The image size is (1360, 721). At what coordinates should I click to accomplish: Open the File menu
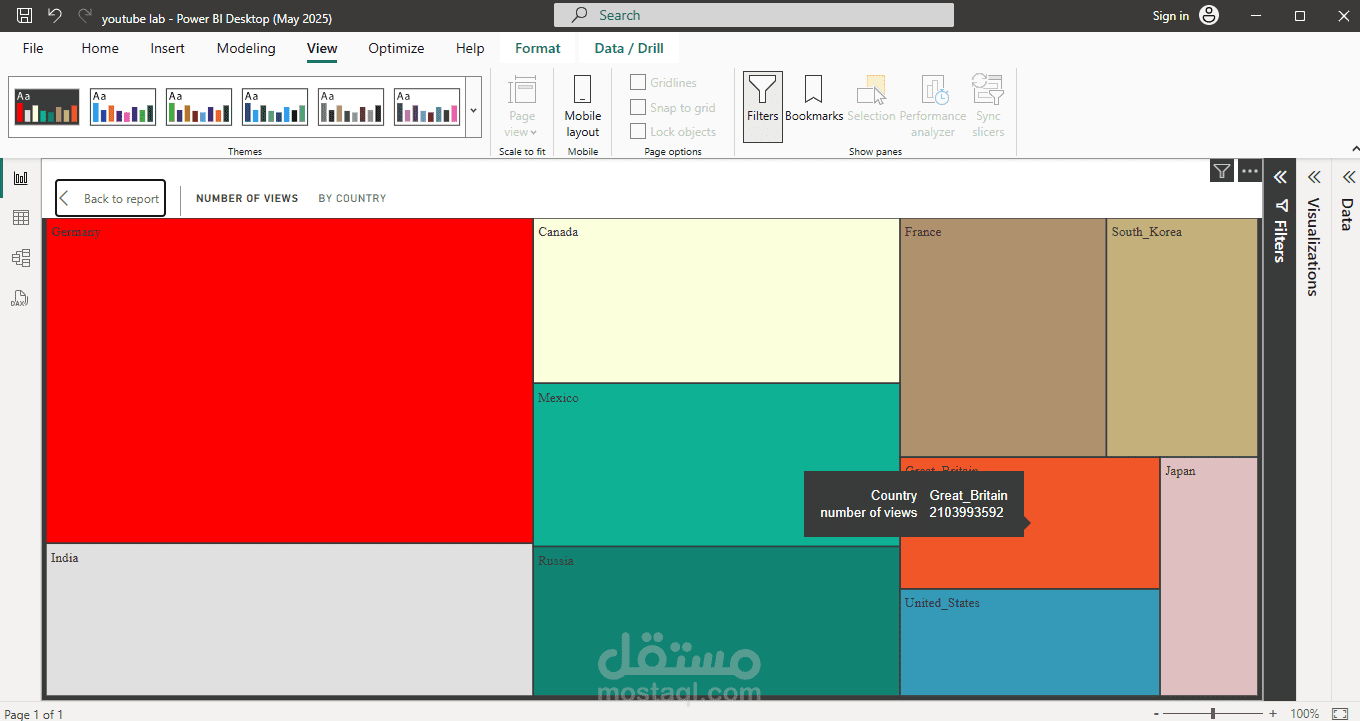pyautogui.click(x=33, y=48)
